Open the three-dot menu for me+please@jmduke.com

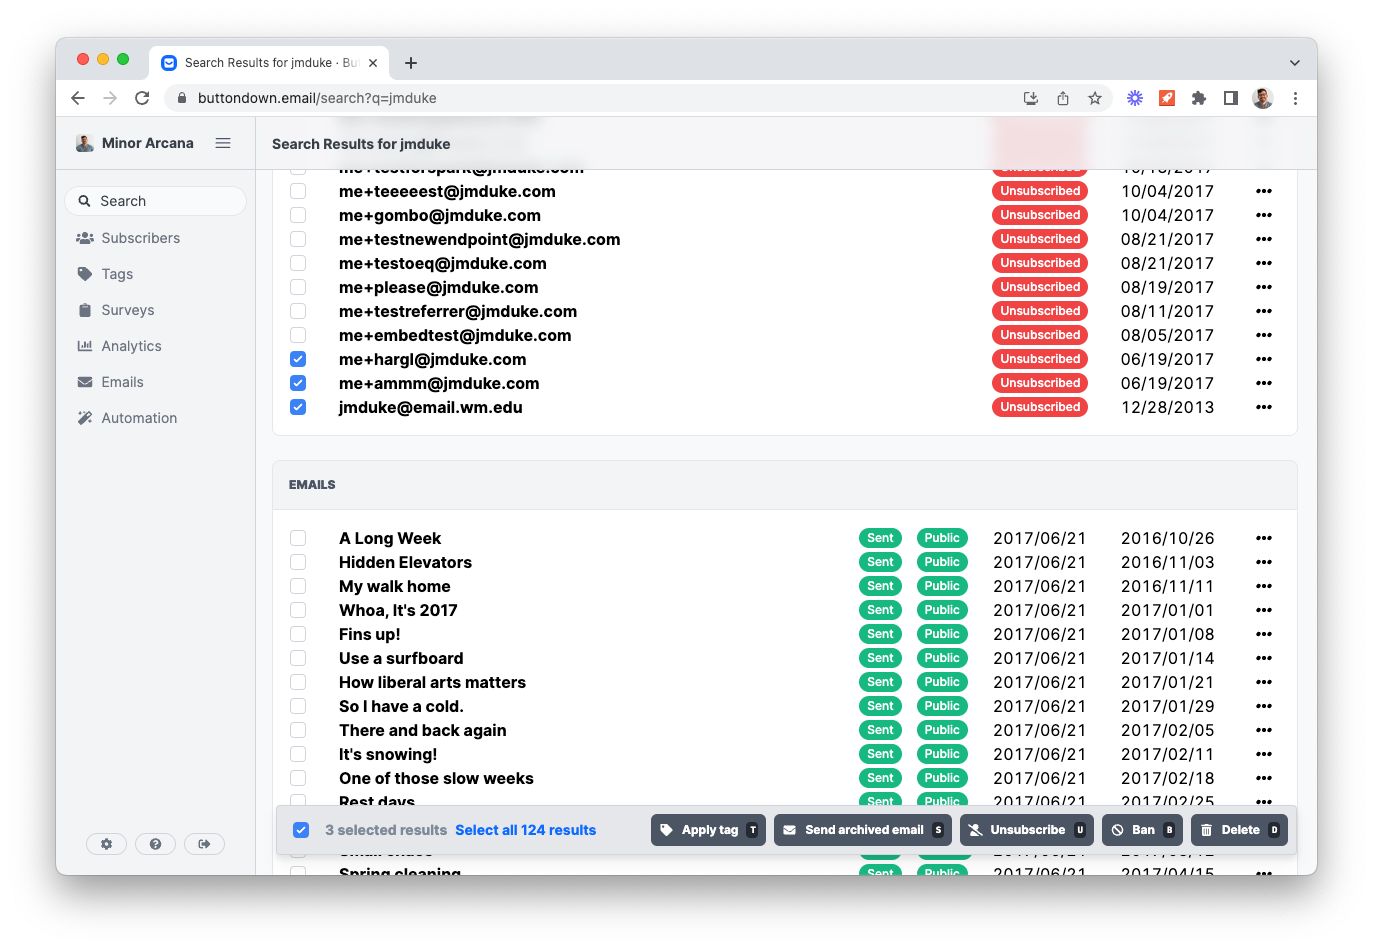coord(1264,286)
